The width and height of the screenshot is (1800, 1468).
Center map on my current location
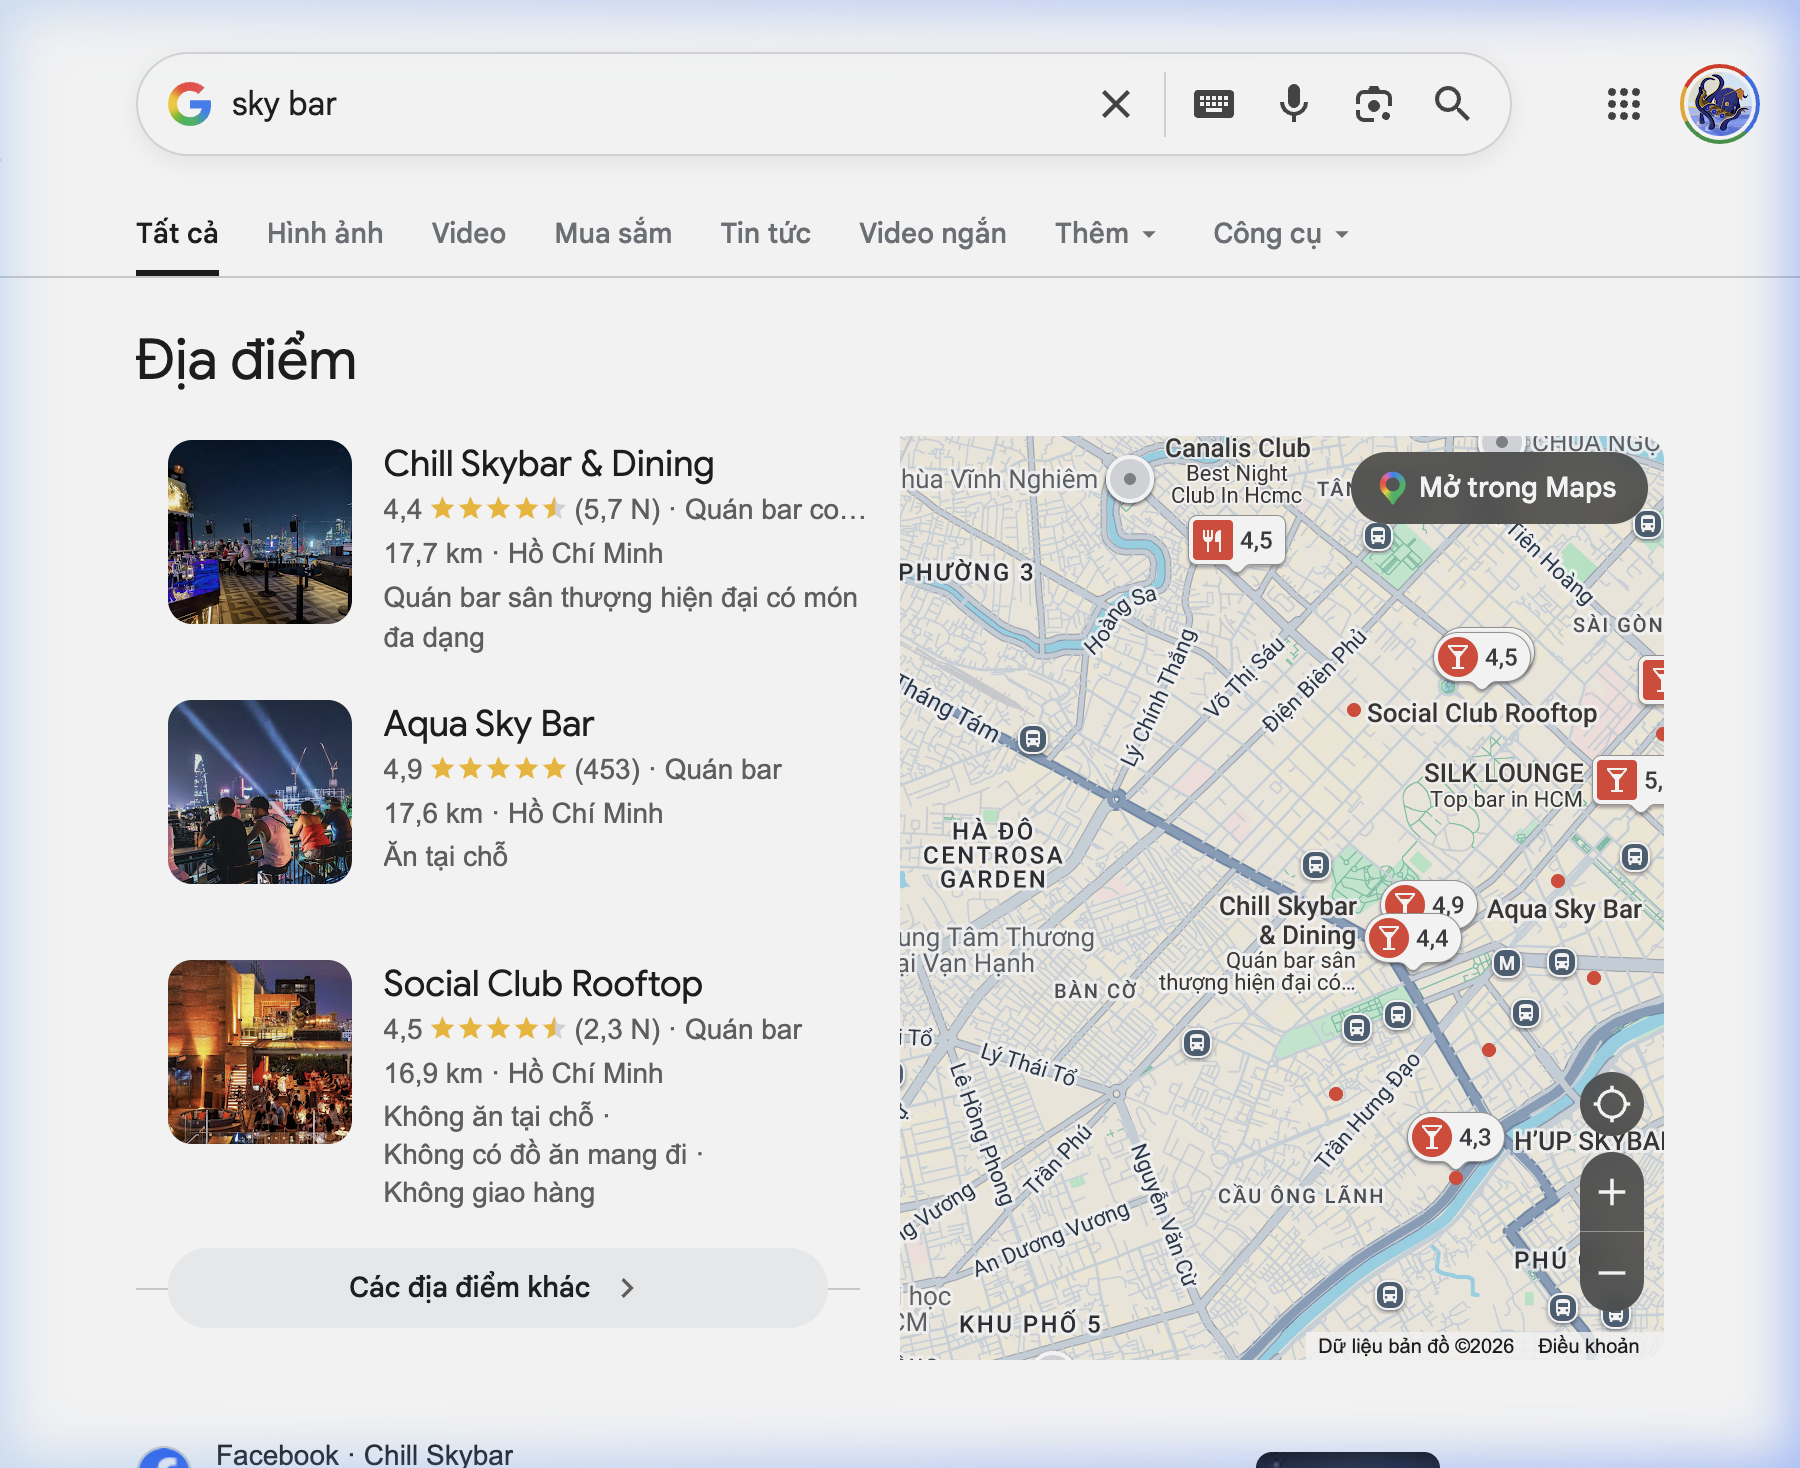click(1612, 1104)
